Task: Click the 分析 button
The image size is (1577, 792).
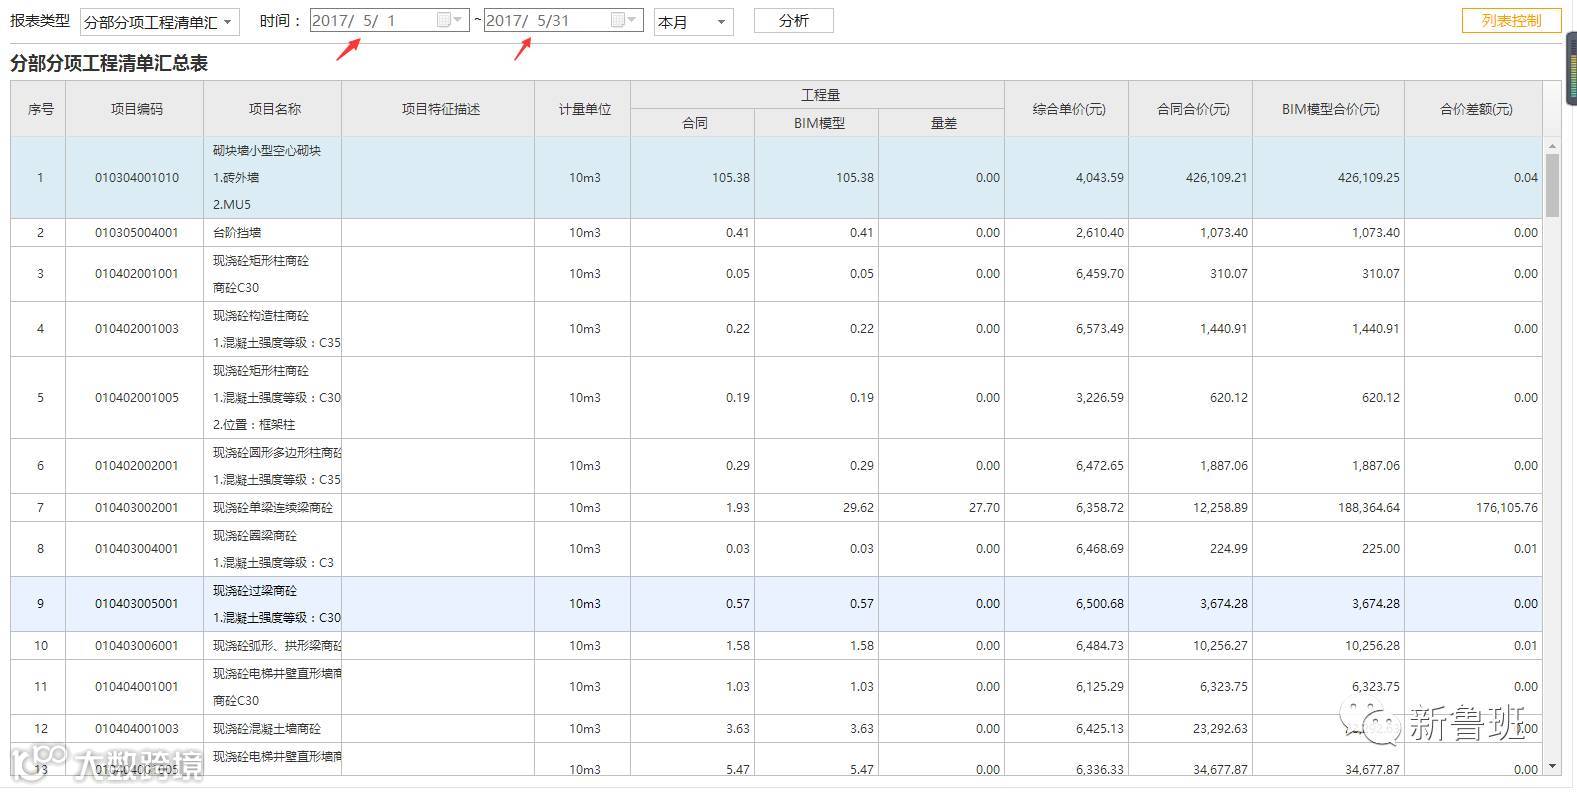Action: pyautogui.click(x=793, y=21)
